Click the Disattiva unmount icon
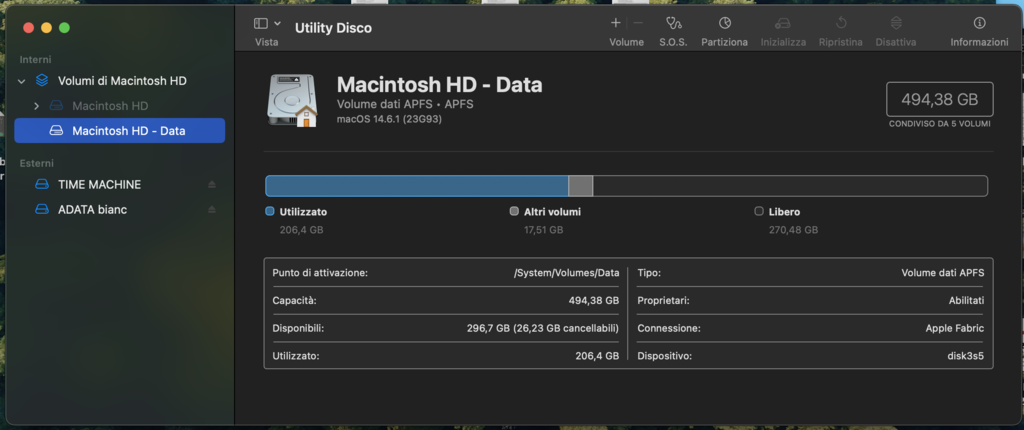This screenshot has width=1024, height=430. [x=896, y=23]
